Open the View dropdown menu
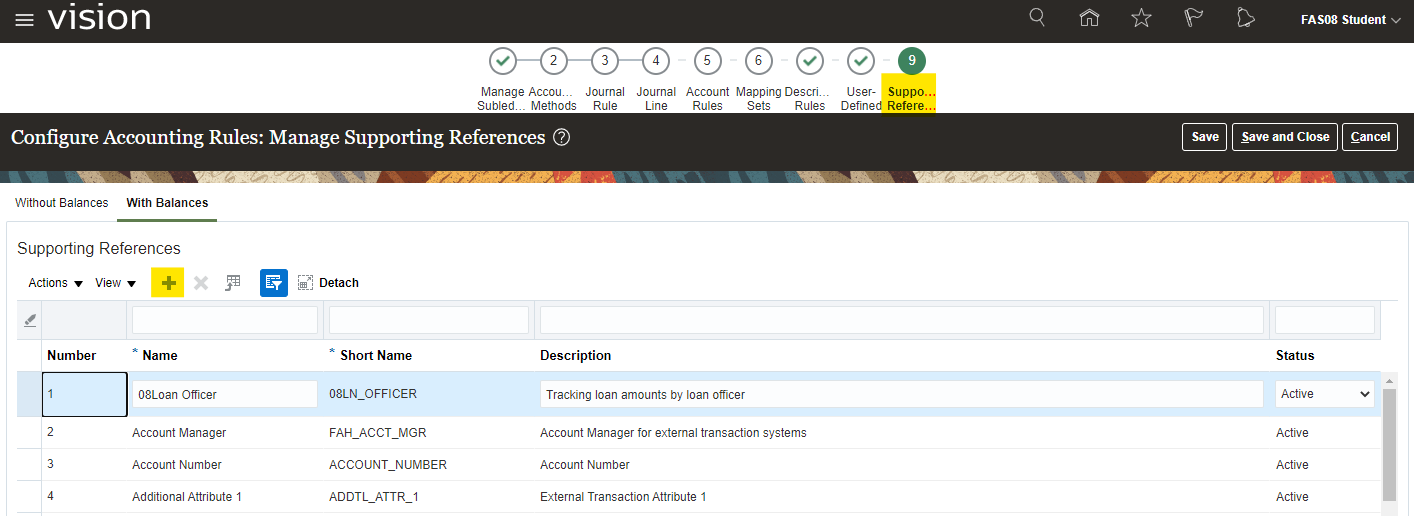Image resolution: width=1414 pixels, height=516 pixels. click(x=115, y=283)
